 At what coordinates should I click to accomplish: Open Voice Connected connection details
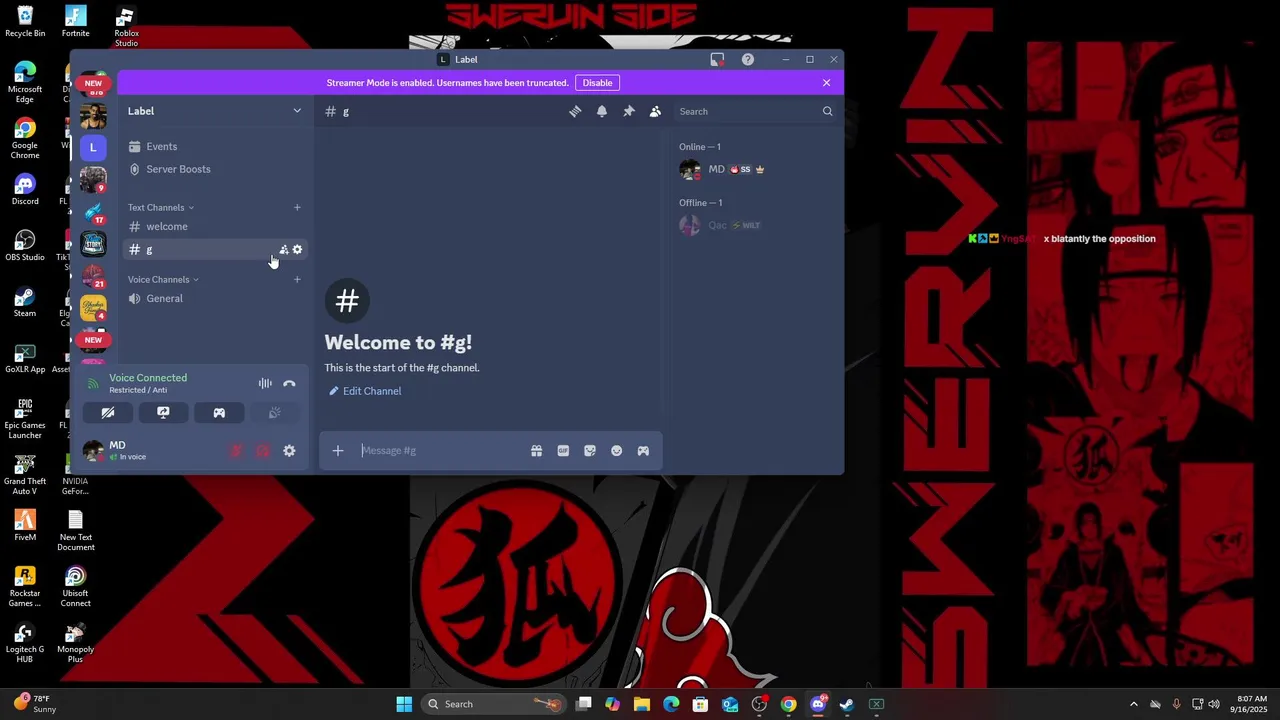(x=148, y=378)
